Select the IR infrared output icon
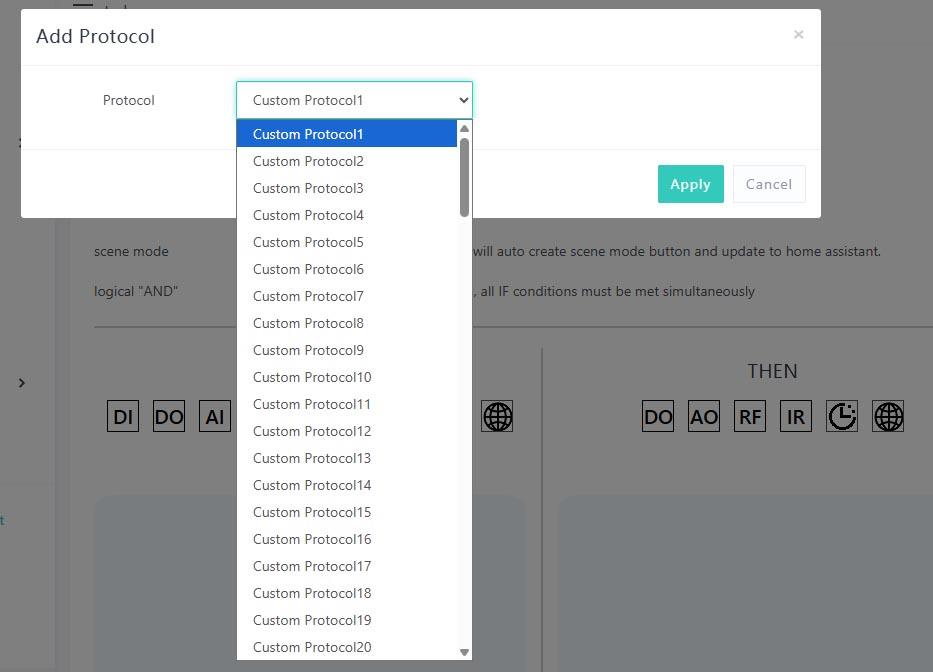Image resolution: width=933 pixels, height=672 pixels. click(795, 416)
